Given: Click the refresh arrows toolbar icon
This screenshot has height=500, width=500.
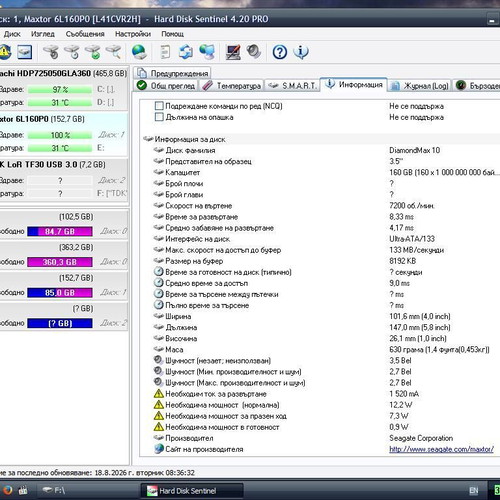Looking at the screenshot, I should point(186,52).
